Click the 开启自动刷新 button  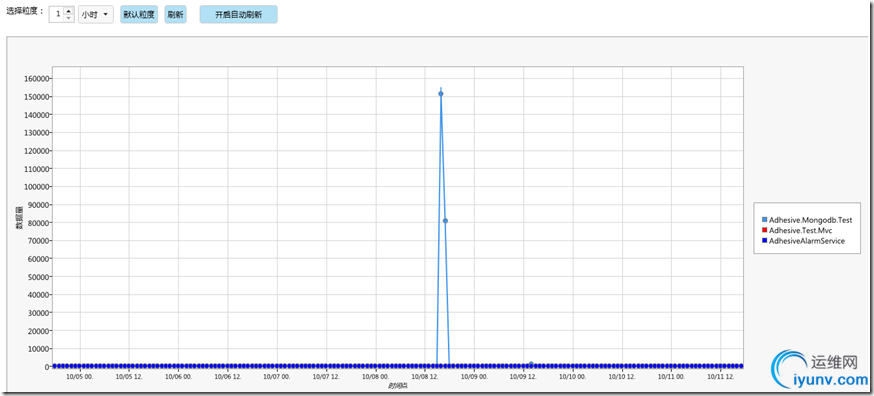pos(239,15)
